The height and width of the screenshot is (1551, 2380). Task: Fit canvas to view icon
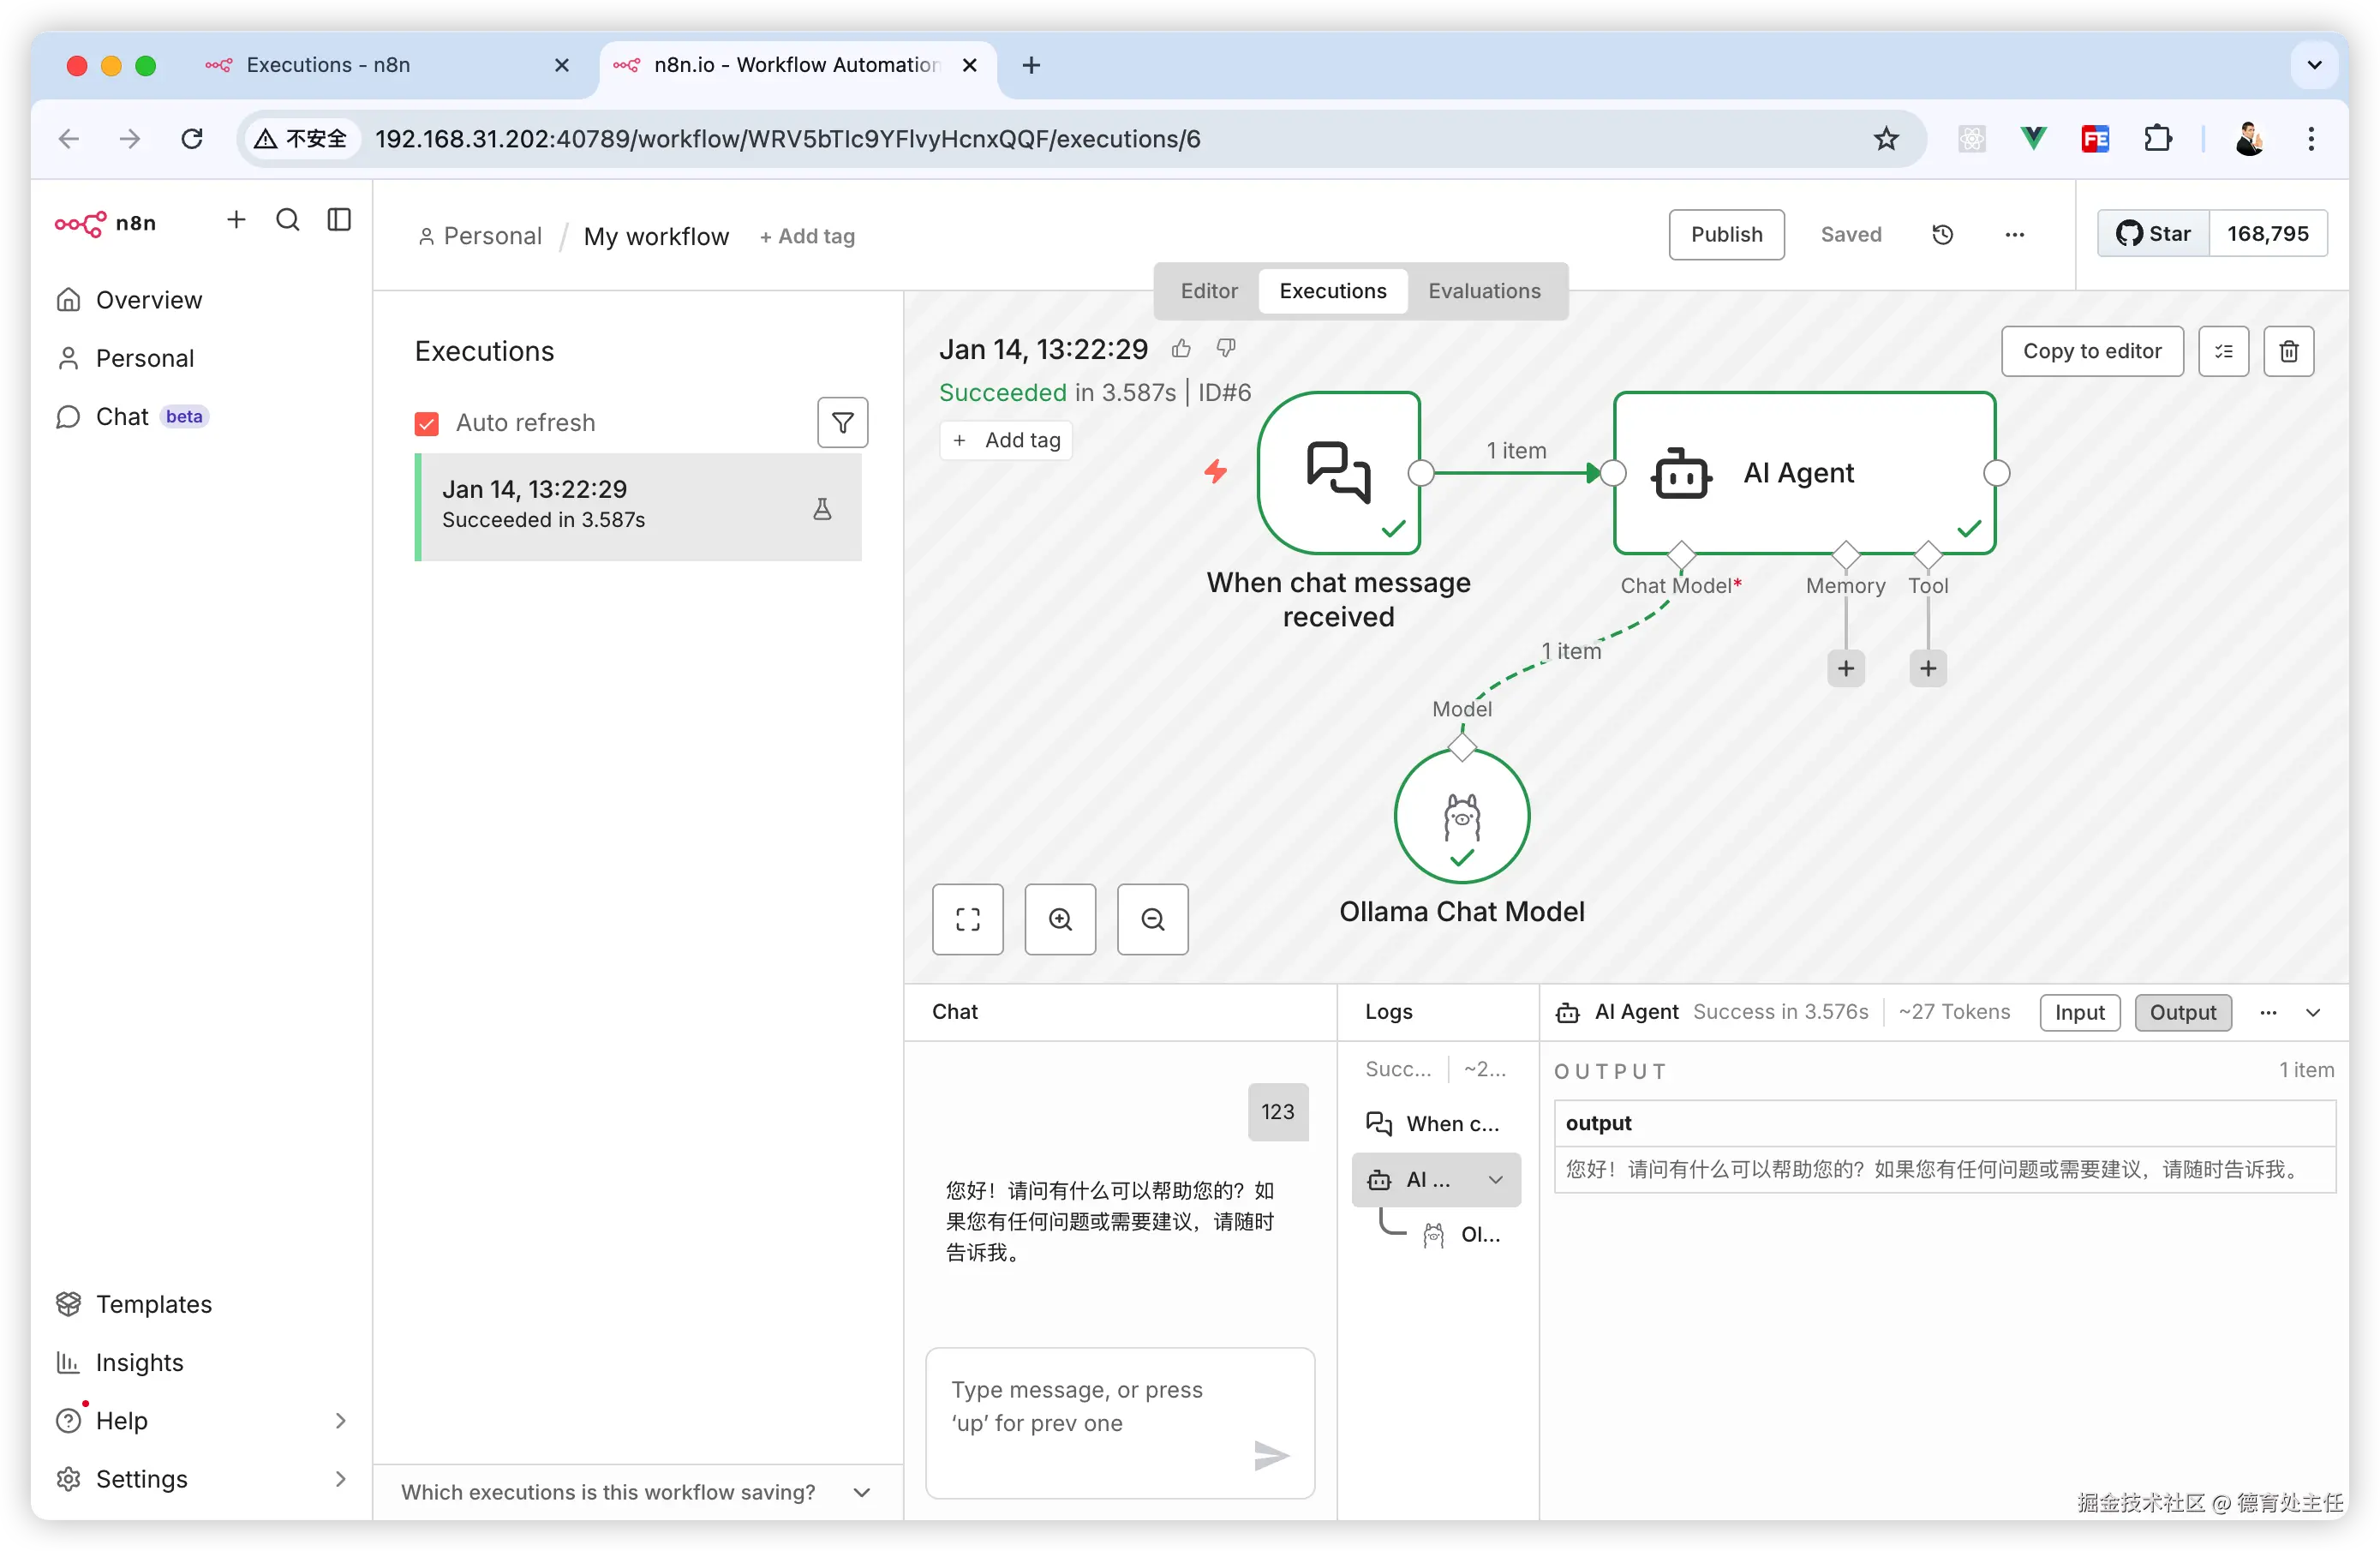[x=967, y=919]
